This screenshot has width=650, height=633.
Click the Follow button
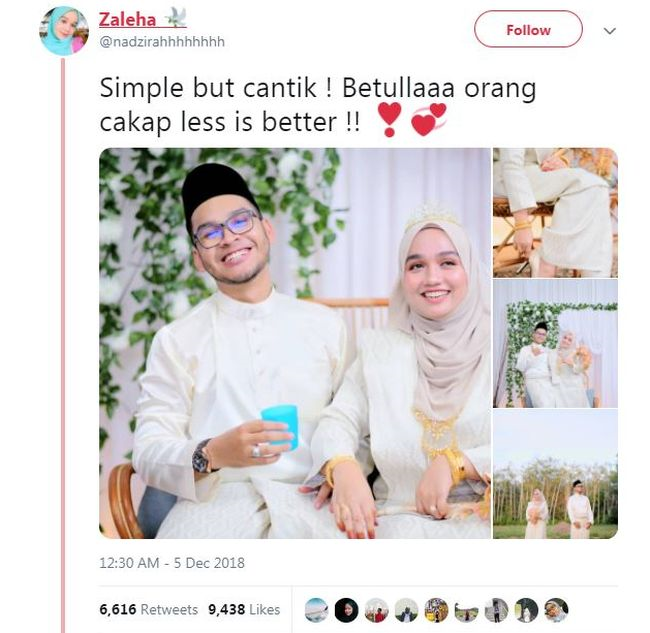point(528,29)
